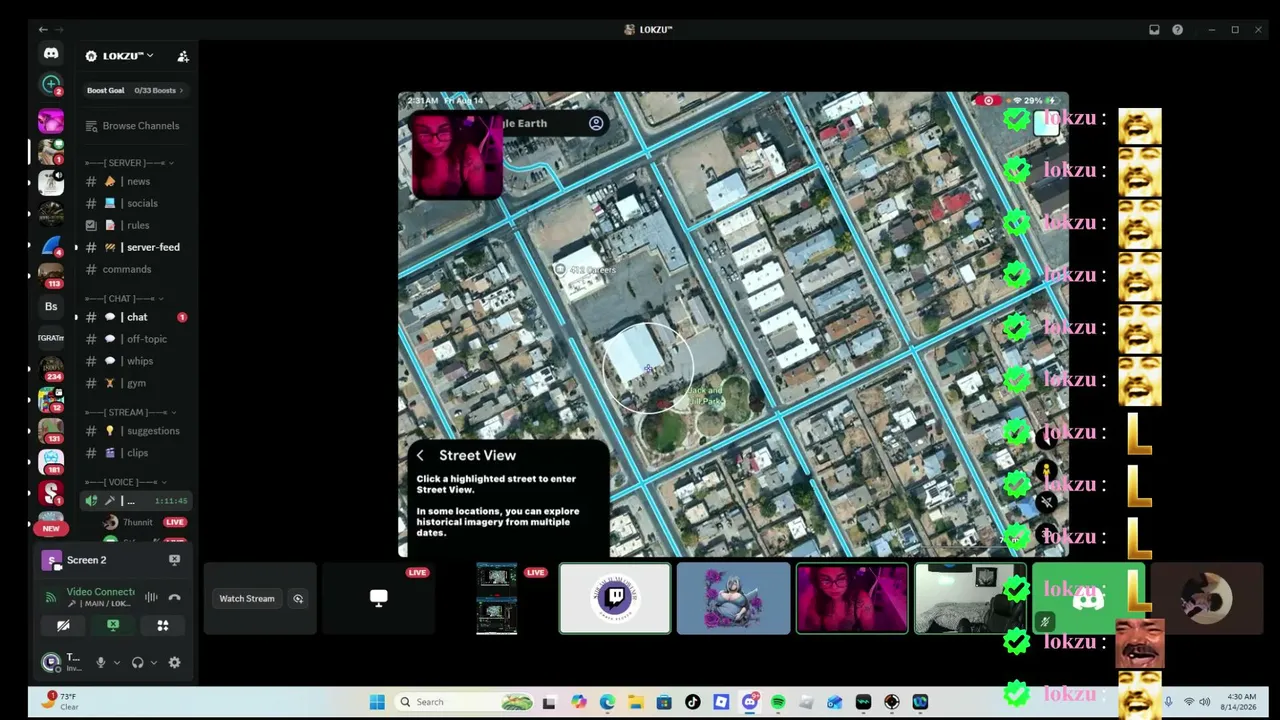Open TikTok from the taskbar
The height and width of the screenshot is (720, 1280).
(693, 702)
